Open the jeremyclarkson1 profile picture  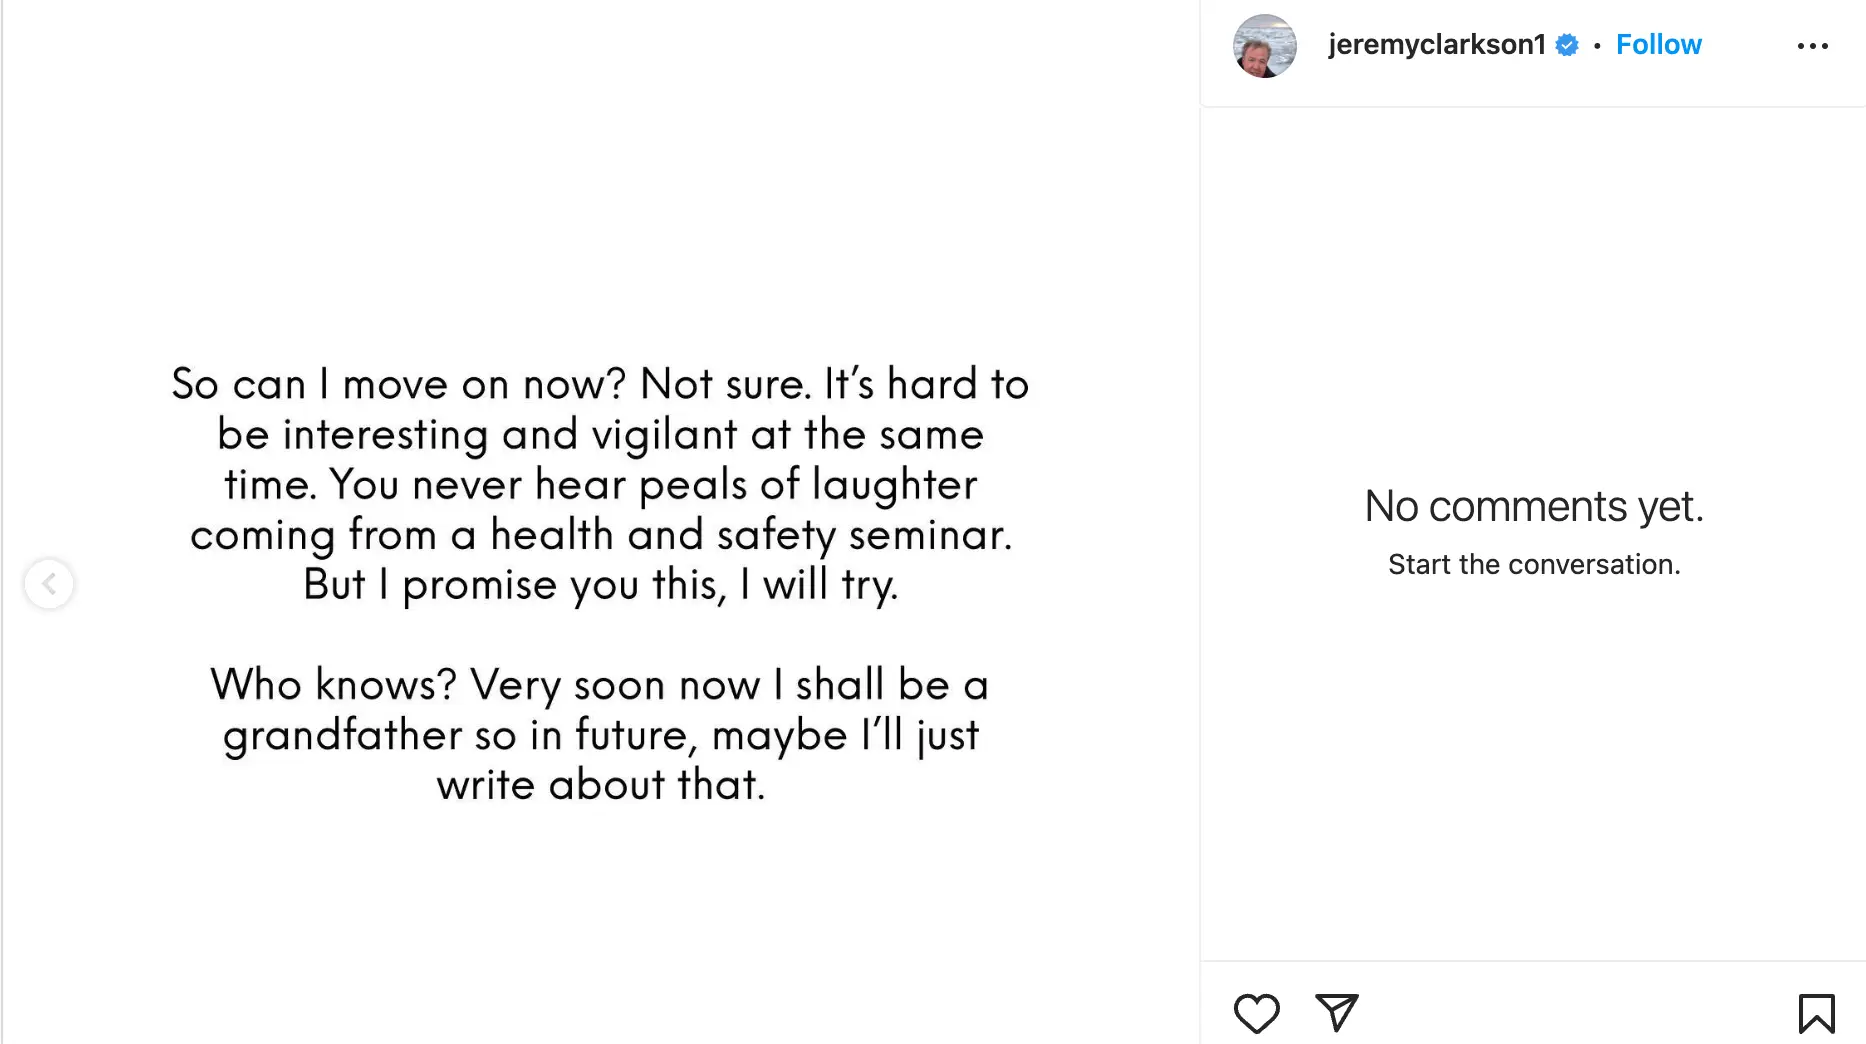[1264, 46]
